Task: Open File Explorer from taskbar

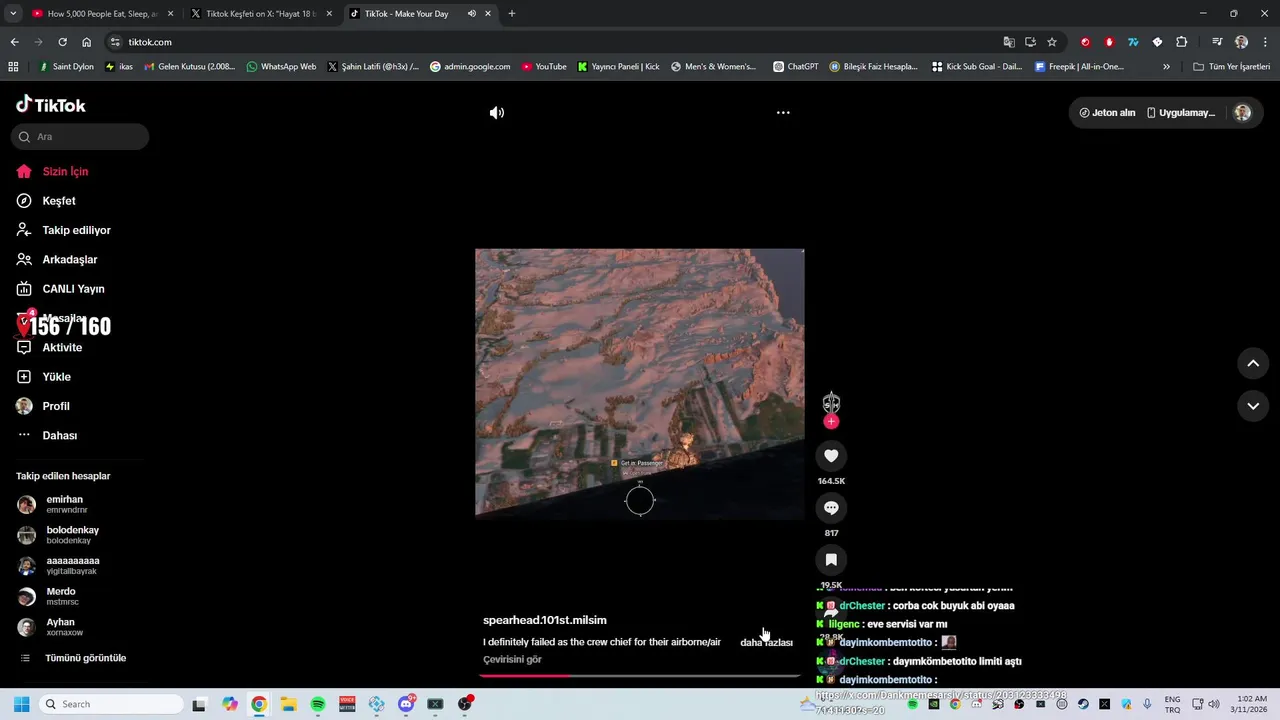Action: pyautogui.click(x=288, y=705)
